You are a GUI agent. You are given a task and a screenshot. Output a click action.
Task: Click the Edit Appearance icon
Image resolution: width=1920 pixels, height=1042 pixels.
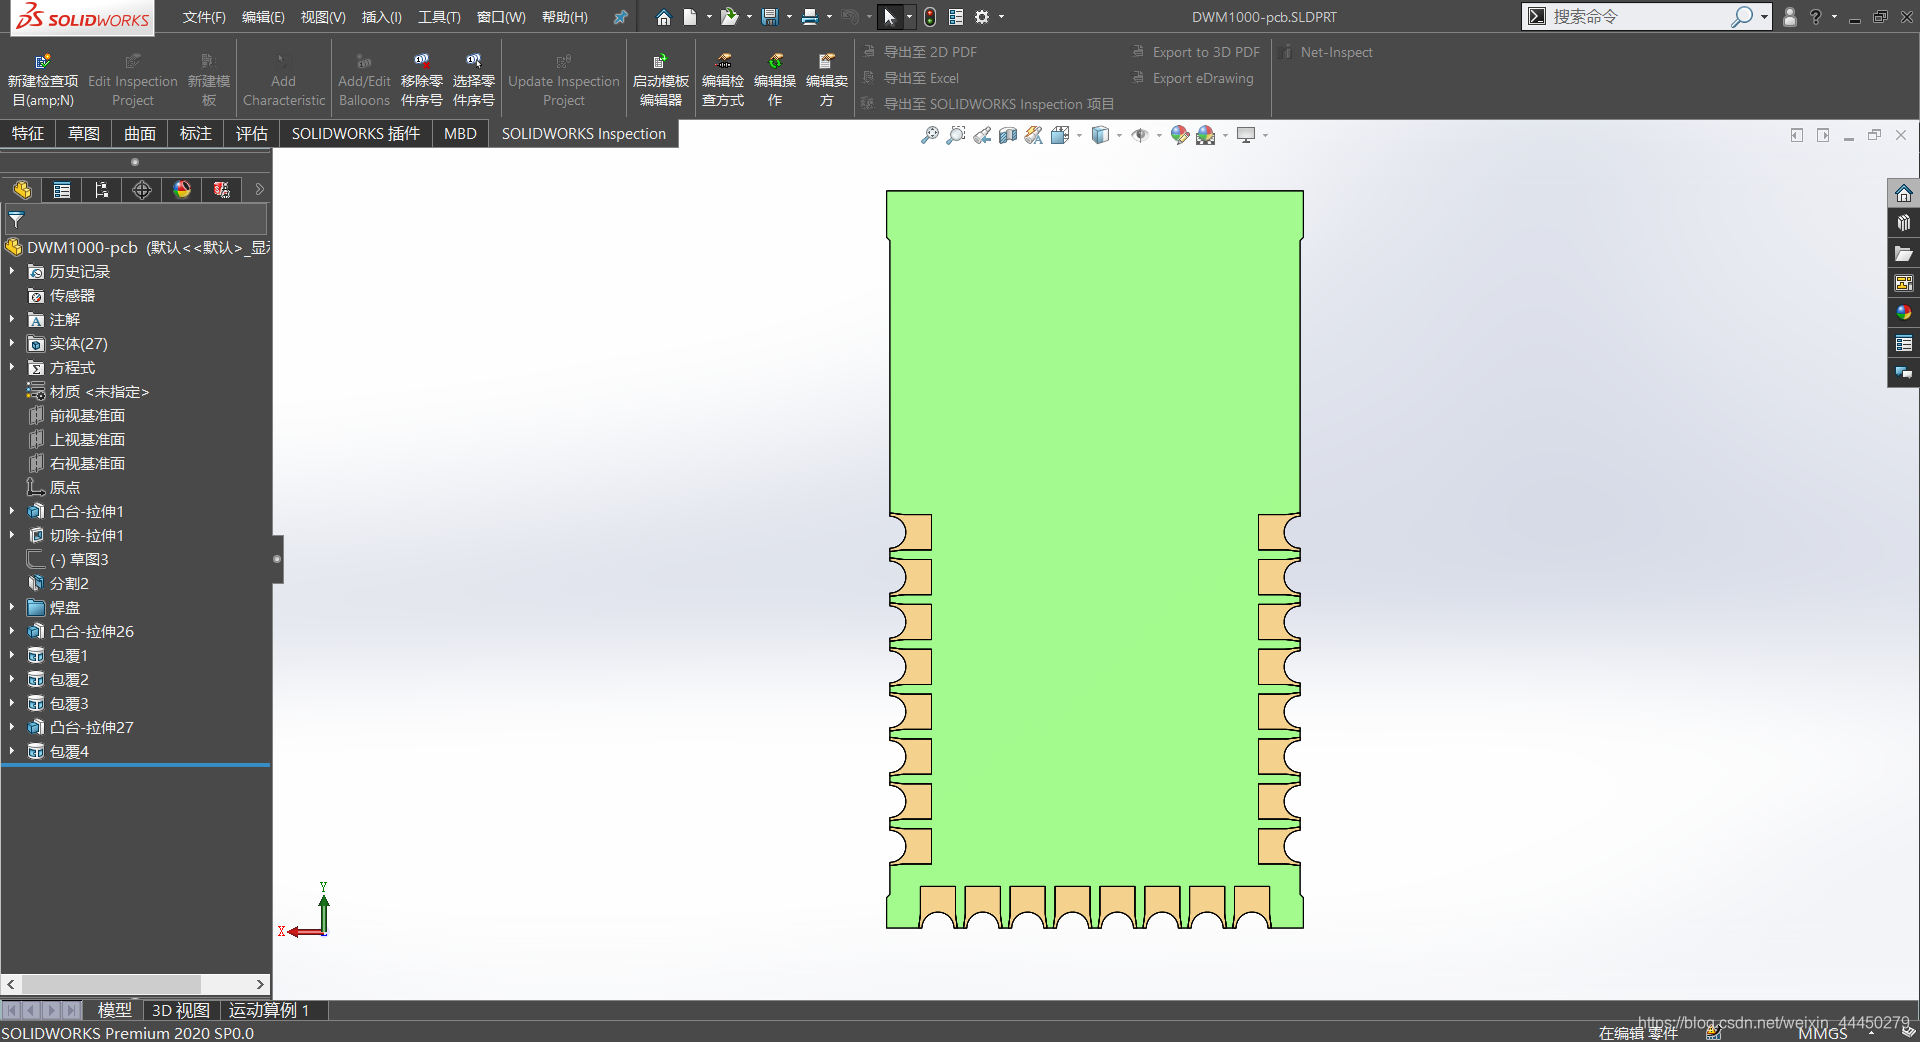click(1180, 135)
